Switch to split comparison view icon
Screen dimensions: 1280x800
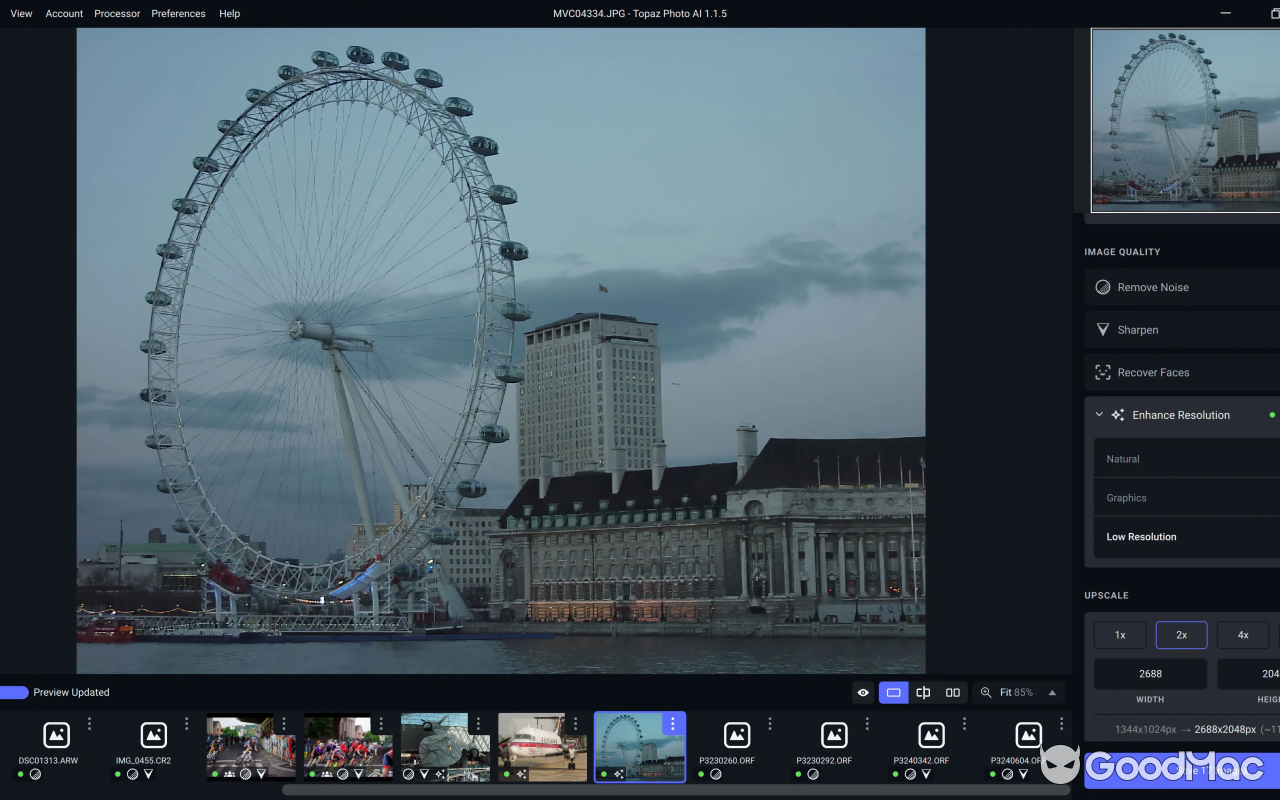[923, 692]
